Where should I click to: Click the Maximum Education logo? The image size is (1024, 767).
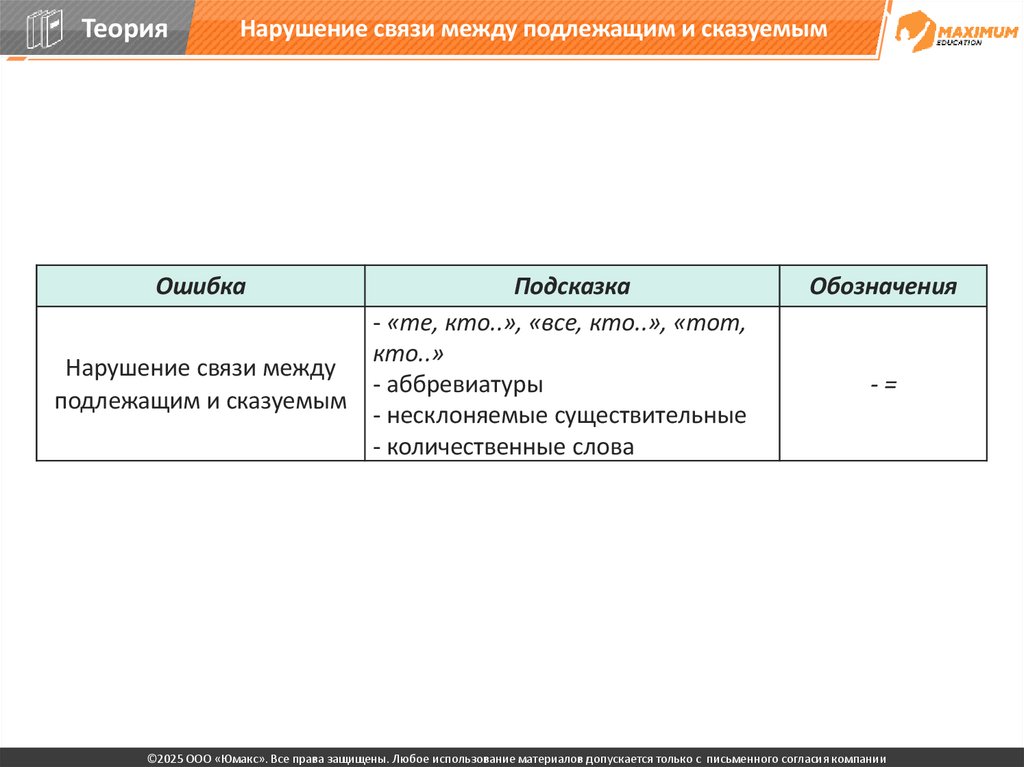(x=956, y=31)
